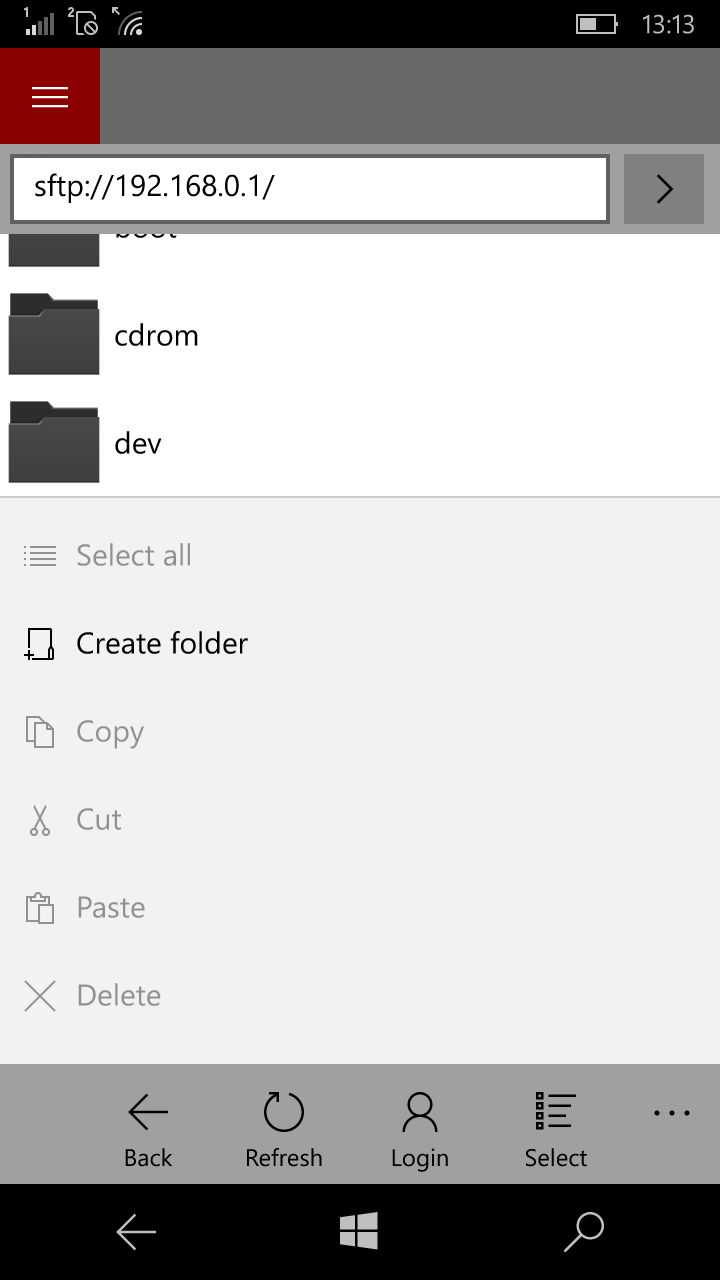Open the Login option
The image size is (720, 1280).
click(x=419, y=1129)
